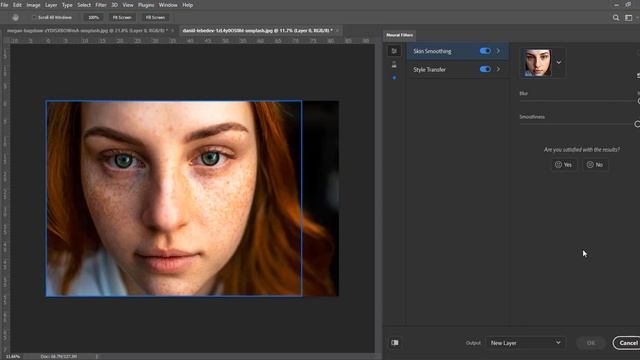
Task: Select the Hand tool icon in options bar
Action: point(15,18)
